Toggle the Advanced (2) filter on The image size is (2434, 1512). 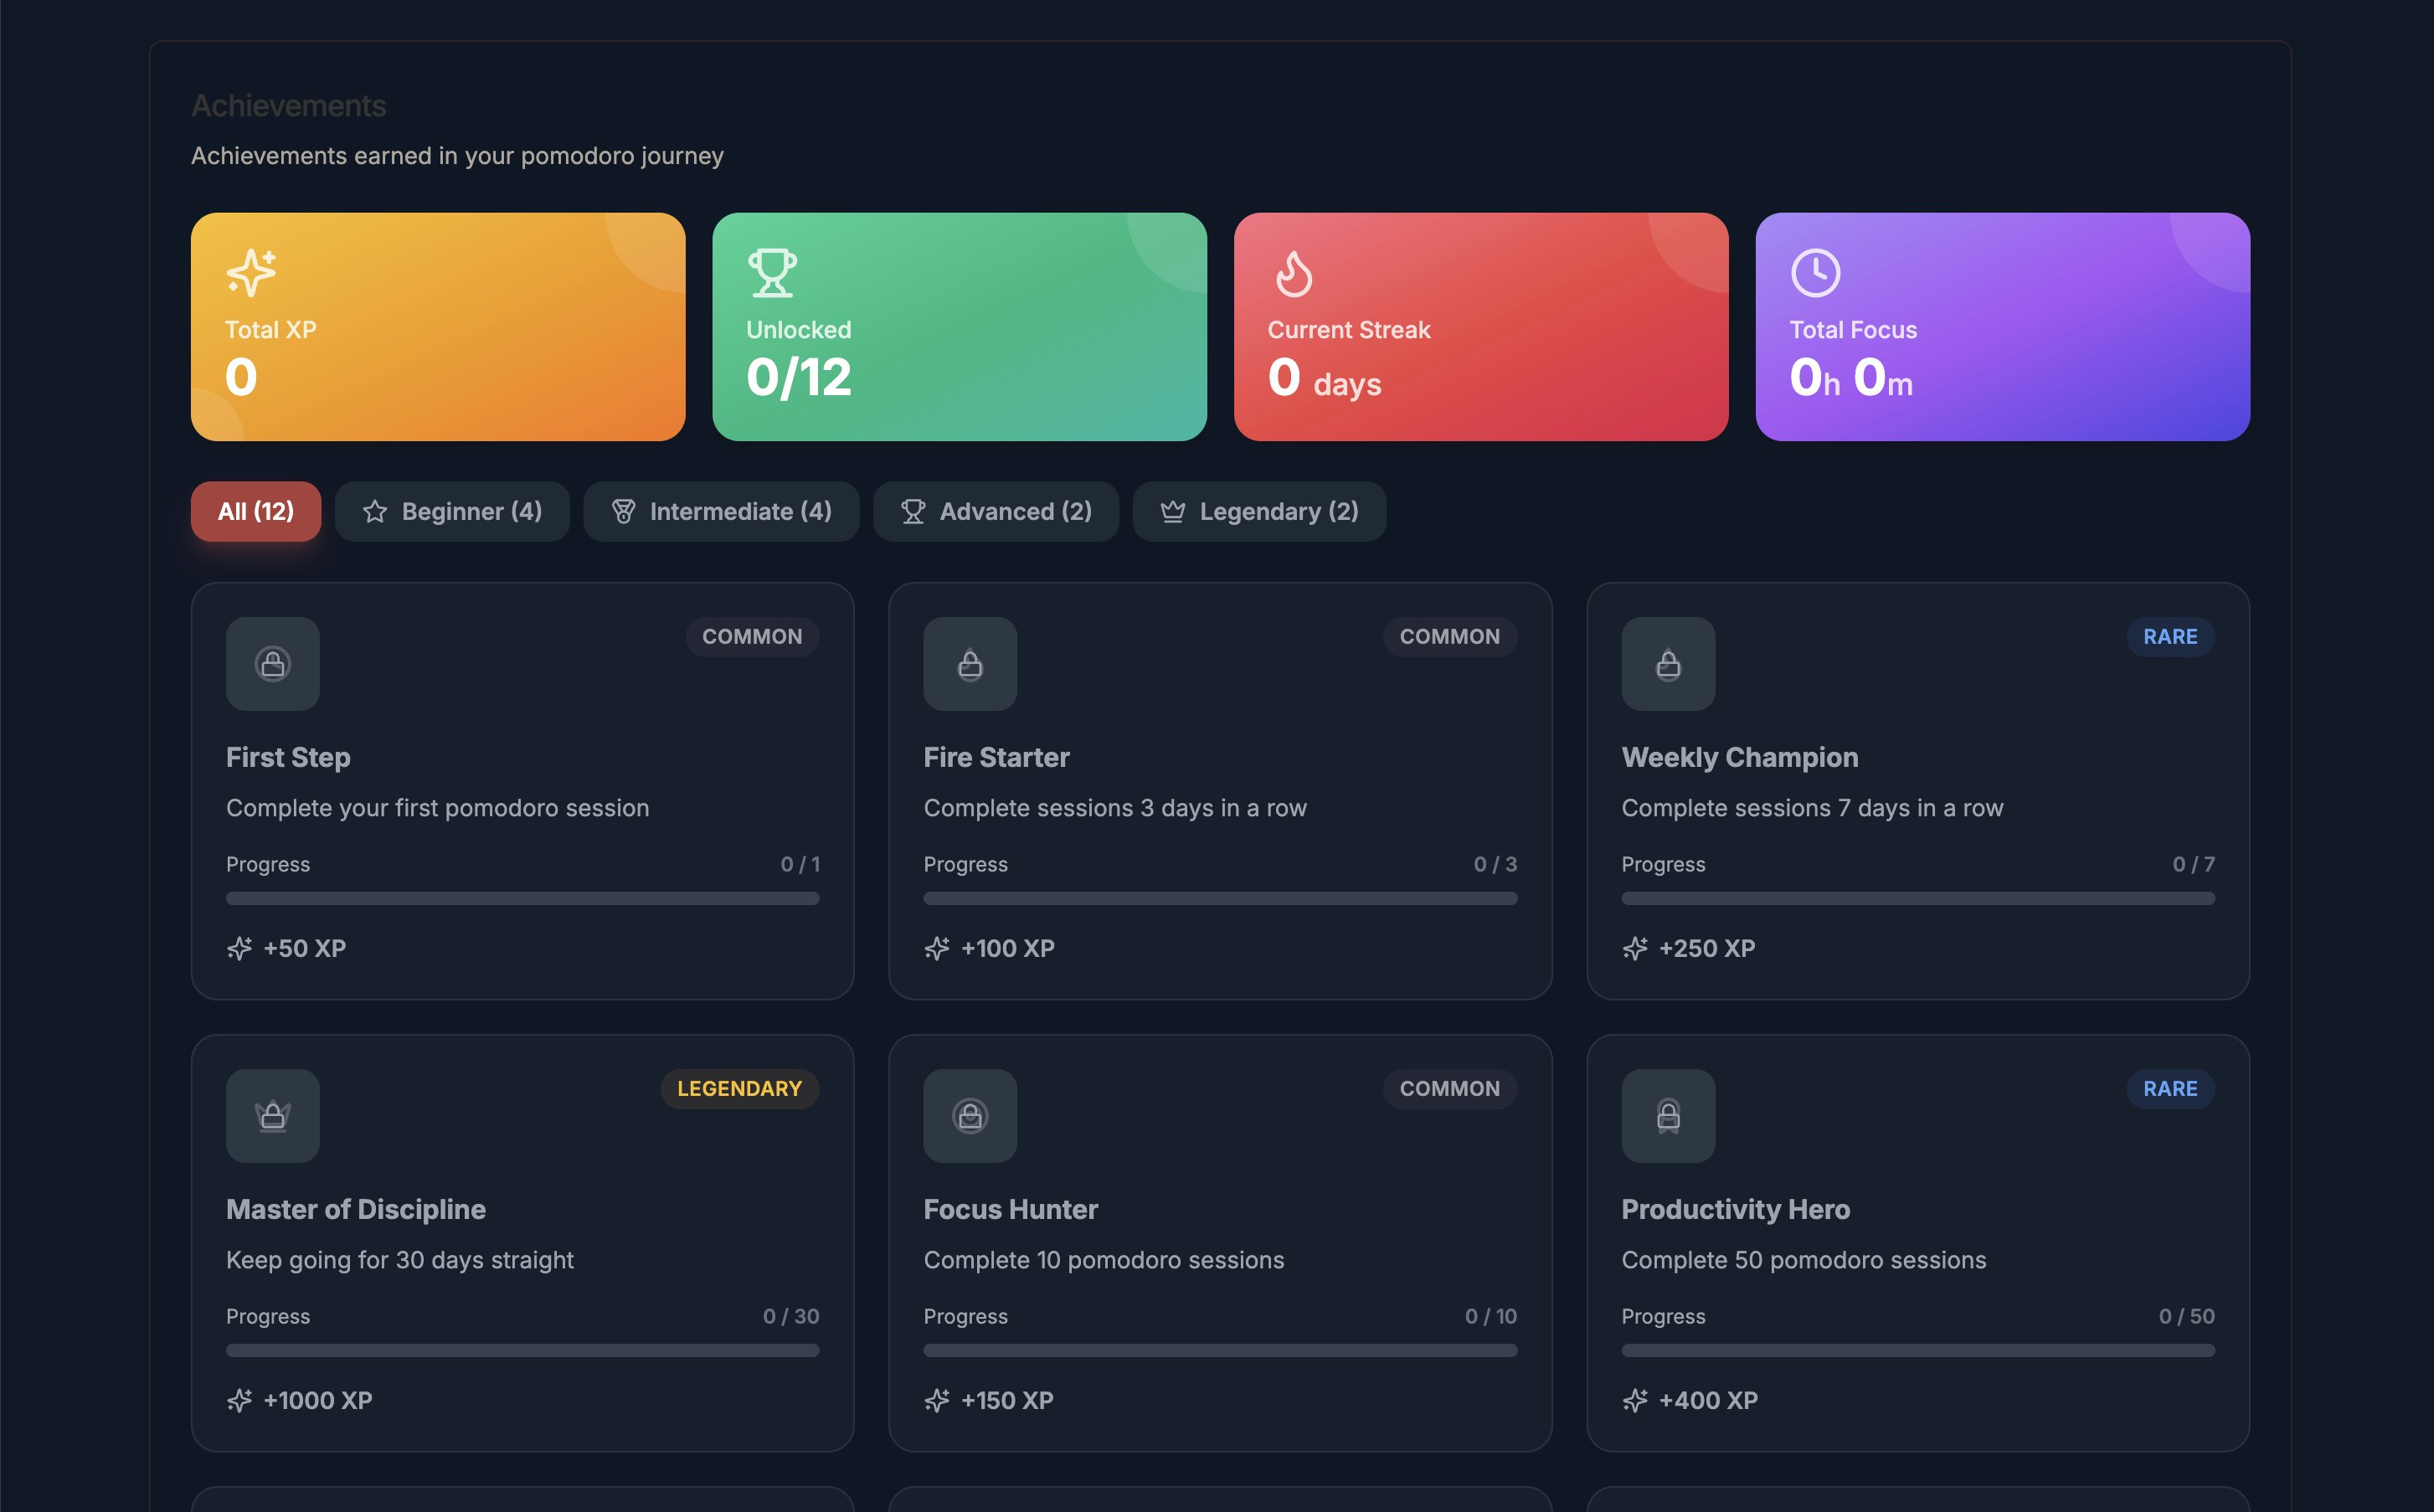coord(996,511)
